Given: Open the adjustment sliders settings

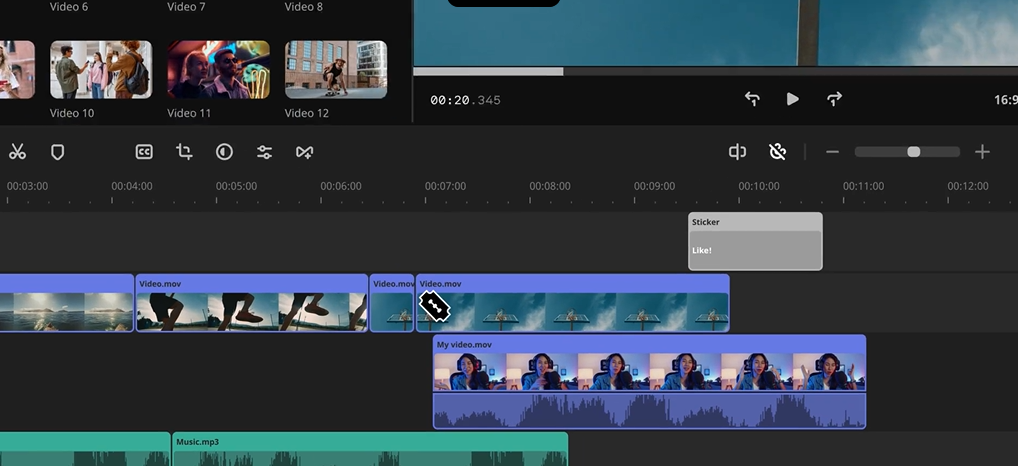Looking at the screenshot, I should [264, 152].
